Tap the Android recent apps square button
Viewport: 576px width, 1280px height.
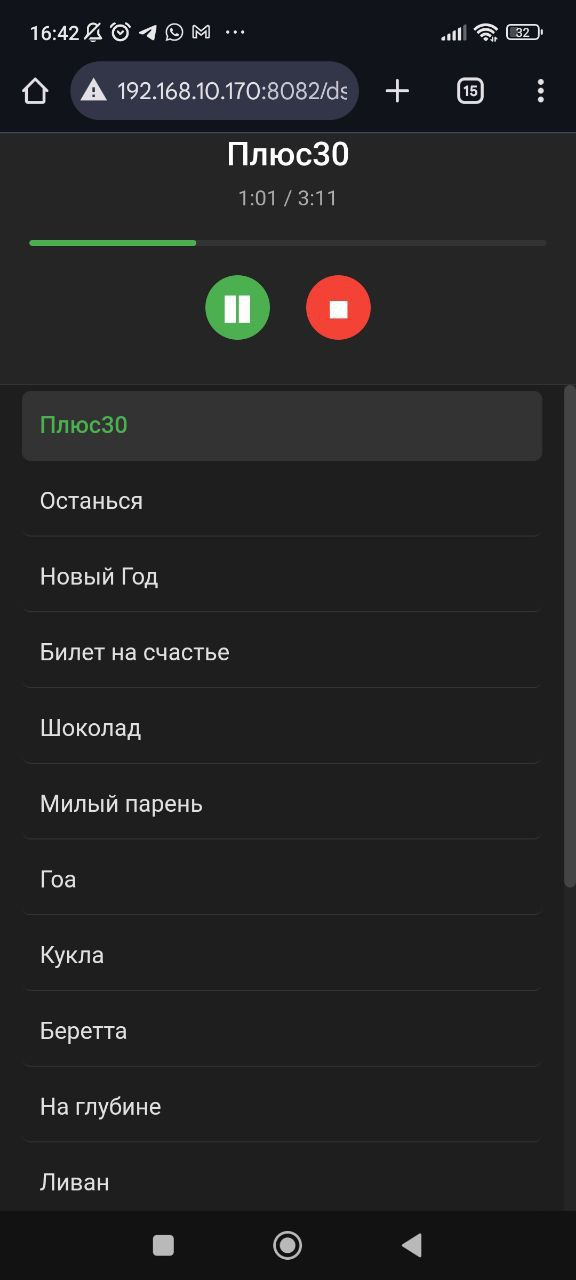[162, 1245]
